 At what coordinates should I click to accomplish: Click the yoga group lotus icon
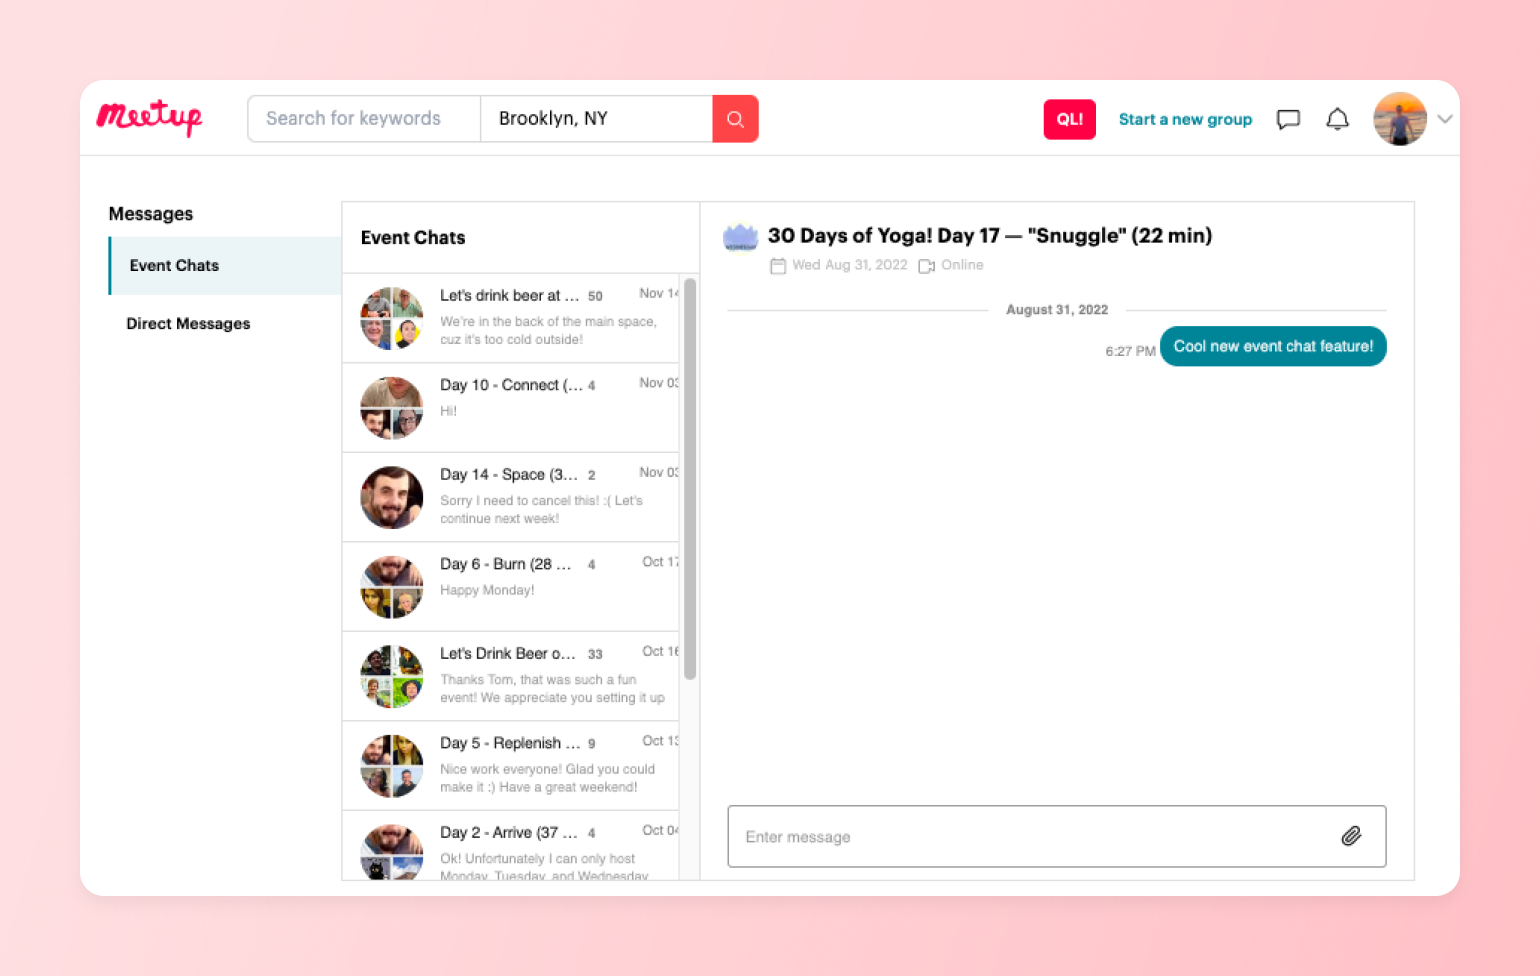pyautogui.click(x=740, y=237)
